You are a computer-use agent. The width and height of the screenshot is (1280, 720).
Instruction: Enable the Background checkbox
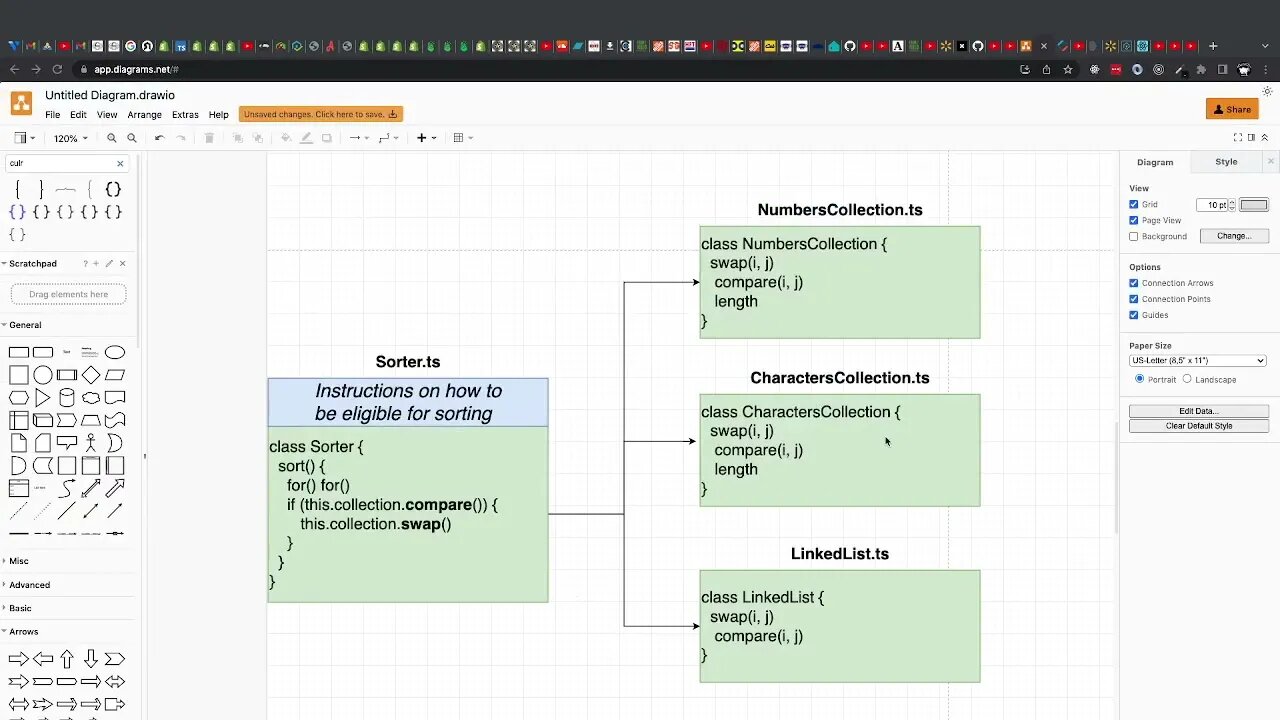click(x=1134, y=237)
